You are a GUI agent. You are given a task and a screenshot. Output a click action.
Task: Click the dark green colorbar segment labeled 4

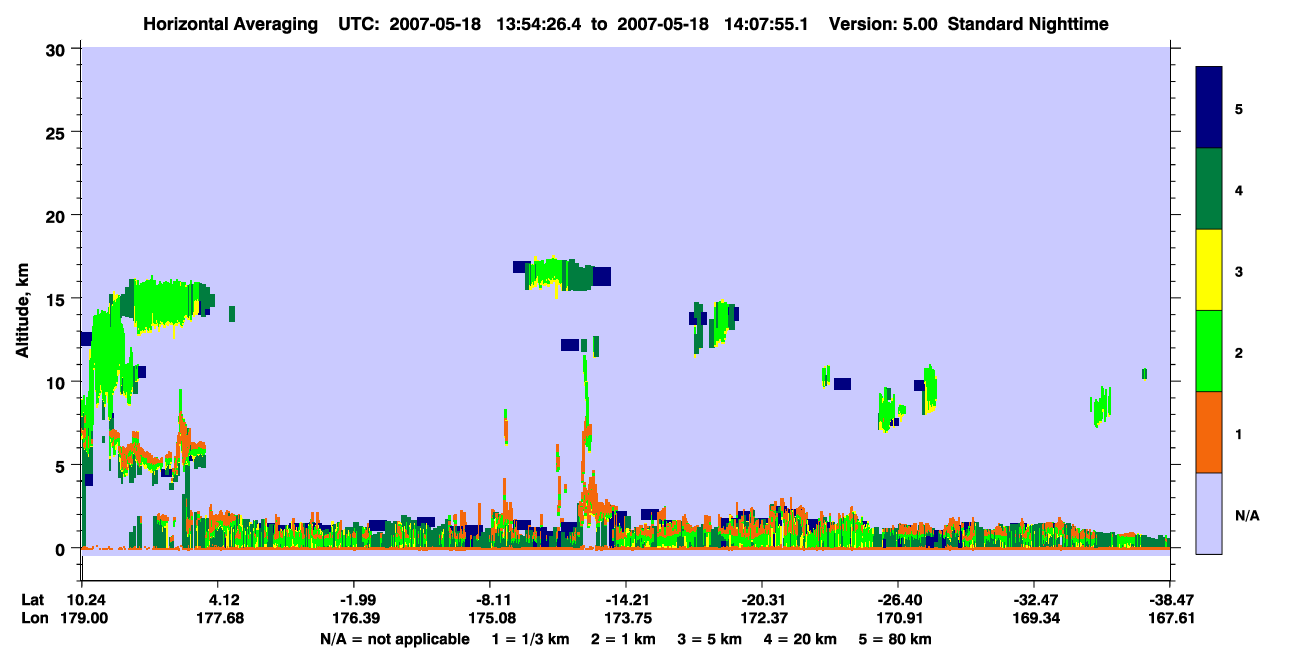pyautogui.click(x=1209, y=189)
